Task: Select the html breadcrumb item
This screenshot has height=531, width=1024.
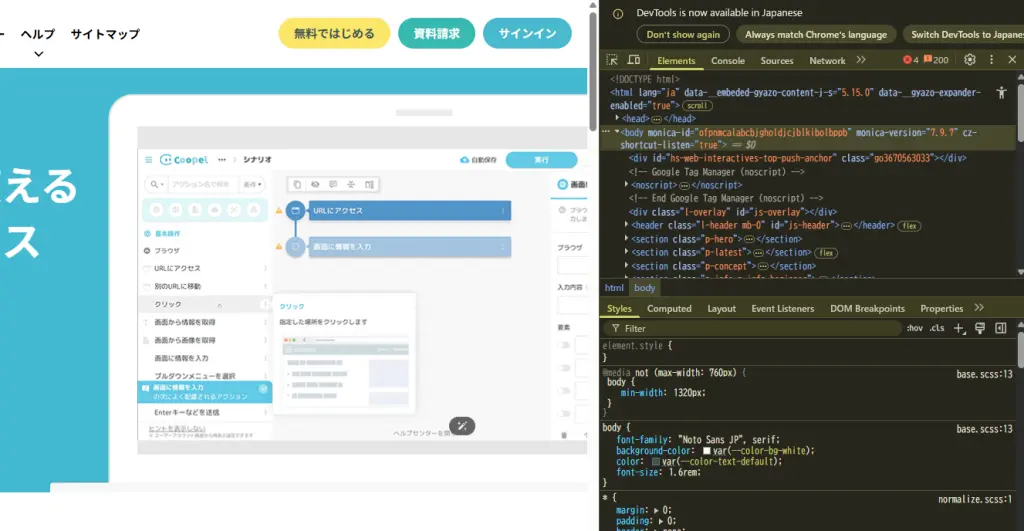Action: click(x=614, y=288)
